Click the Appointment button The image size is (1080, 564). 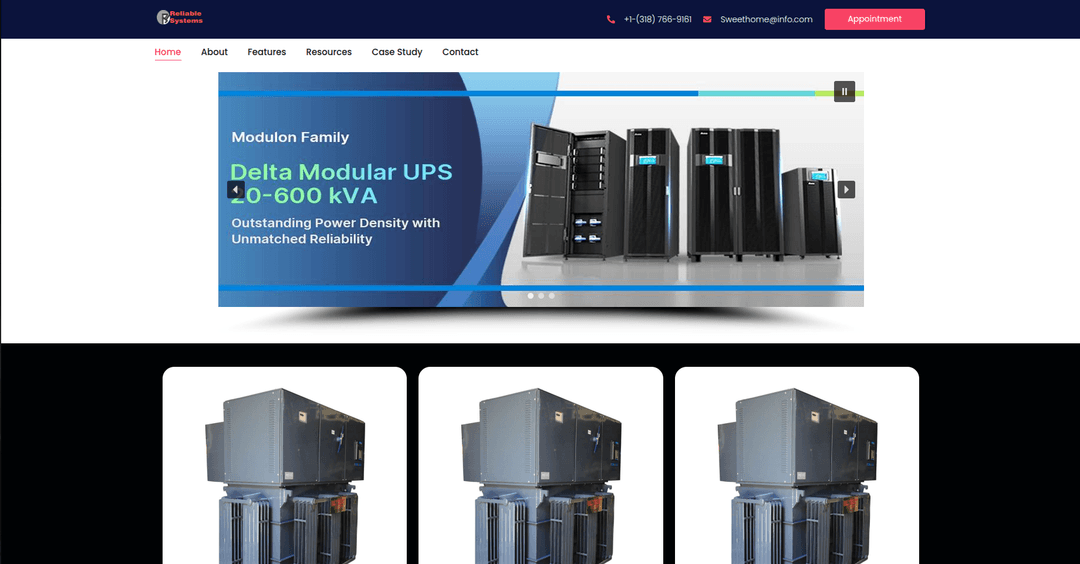coord(875,19)
